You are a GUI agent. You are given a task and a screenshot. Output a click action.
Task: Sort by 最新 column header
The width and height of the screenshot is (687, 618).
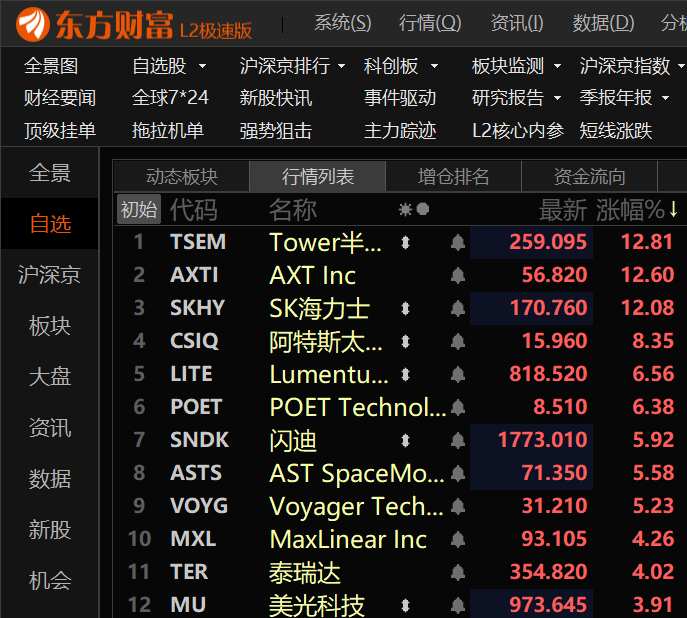[563, 210]
